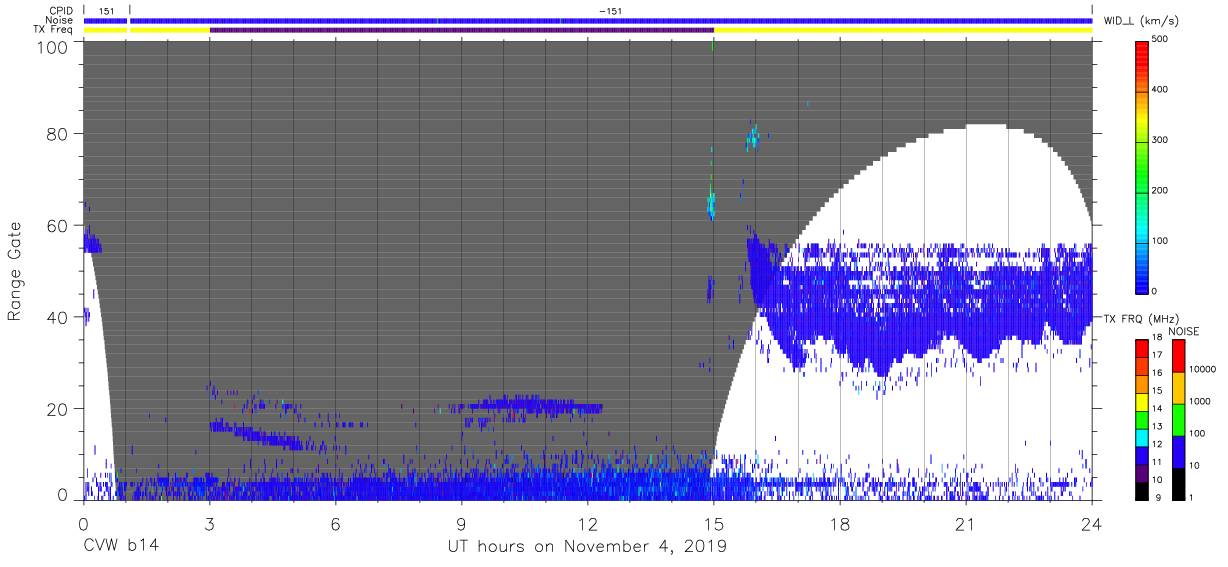
Task: Click the 15 tick on UT hours axis
Action: pos(713,522)
